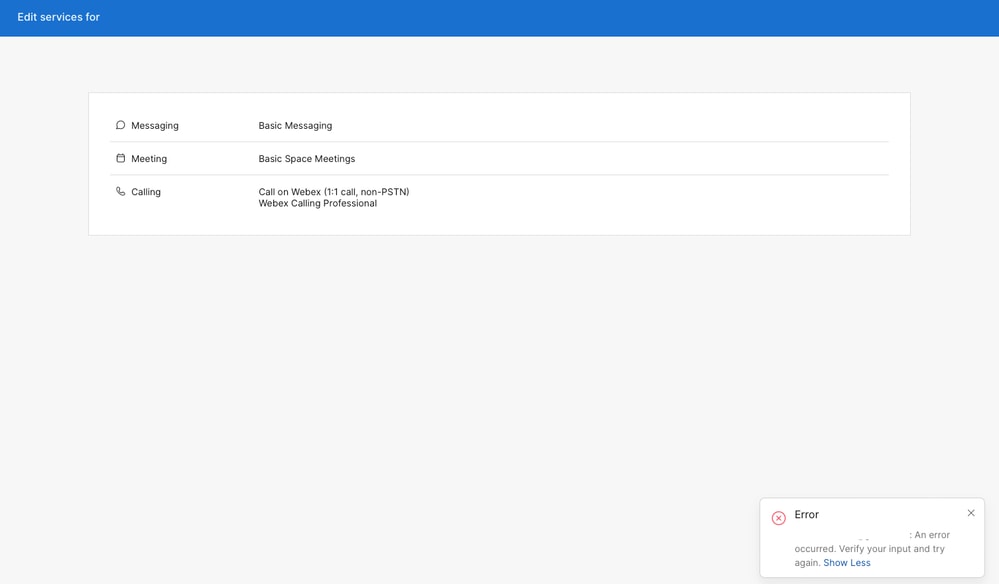Viewport: 999px width, 584px height.
Task: Click the Basic Space Meetings value
Action: [306, 159]
